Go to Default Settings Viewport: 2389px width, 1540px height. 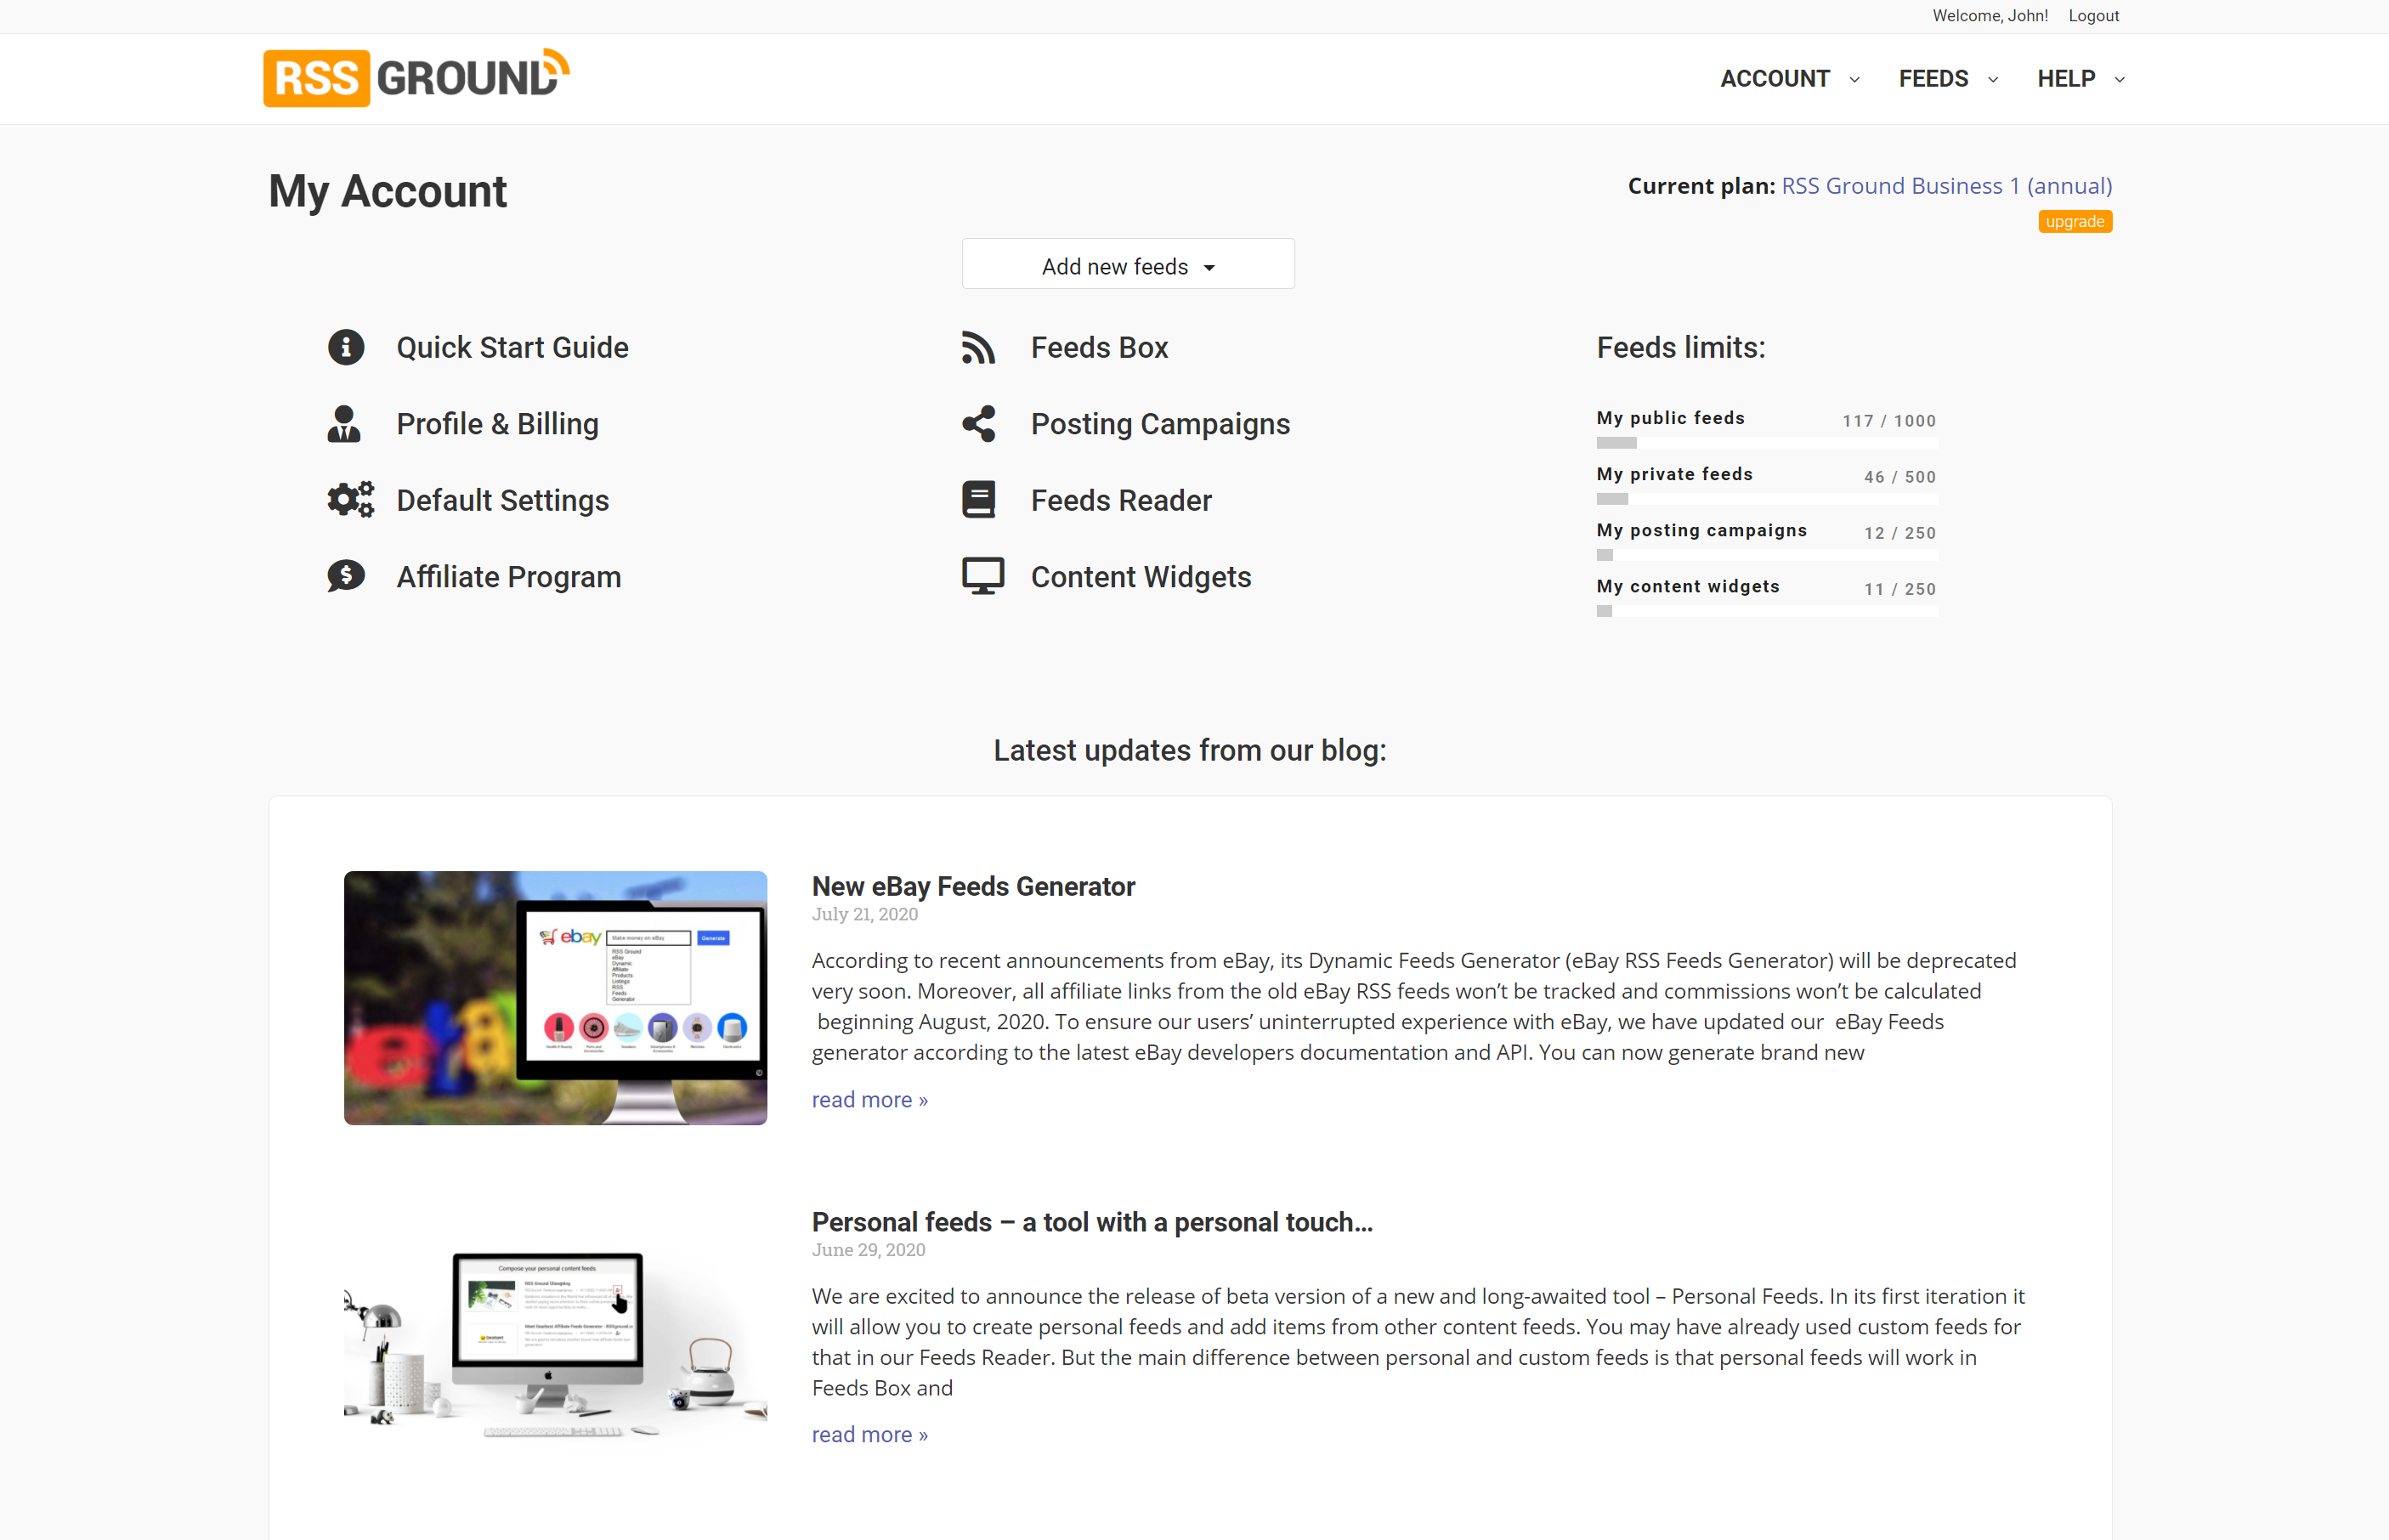pos(502,500)
